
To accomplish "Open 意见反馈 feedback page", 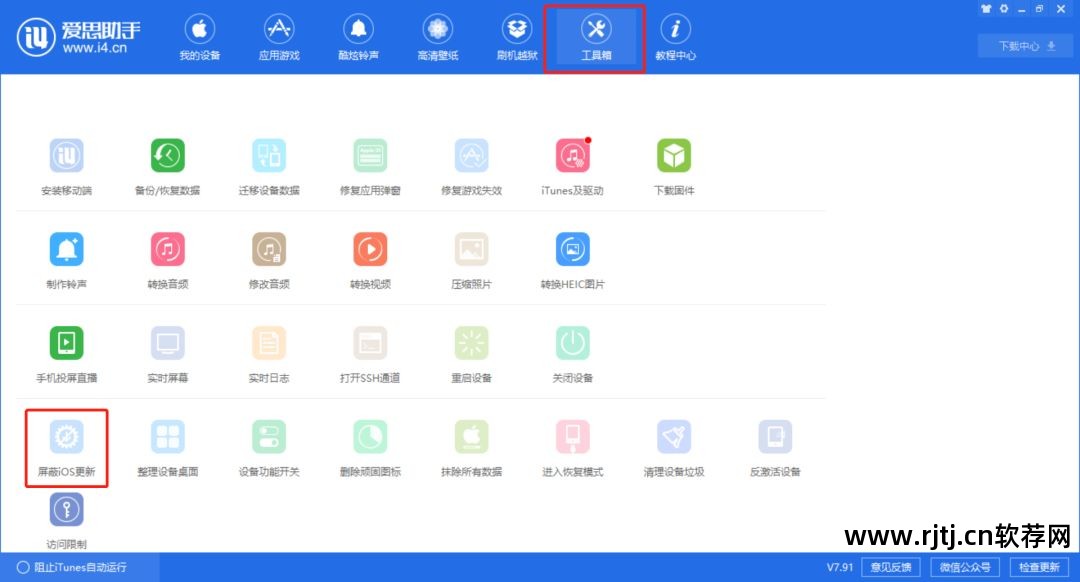I will pyautogui.click(x=890, y=566).
